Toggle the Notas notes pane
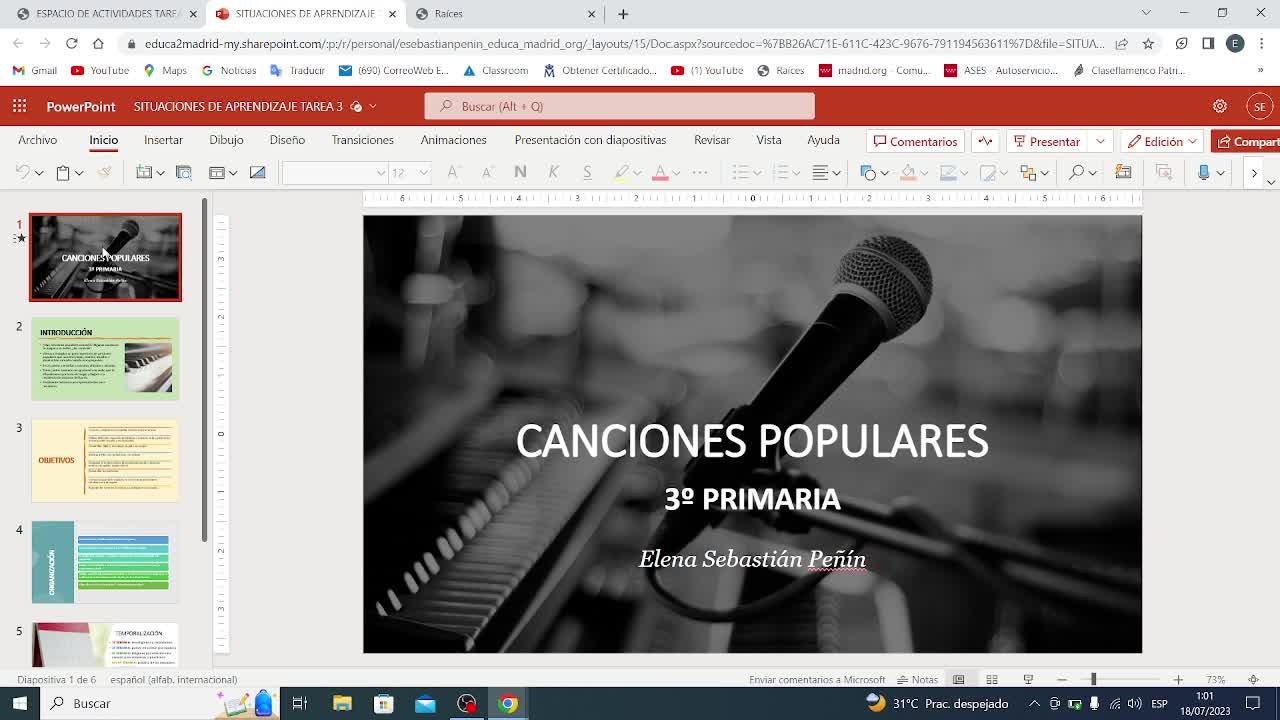The height and width of the screenshot is (720, 1280). [917, 679]
